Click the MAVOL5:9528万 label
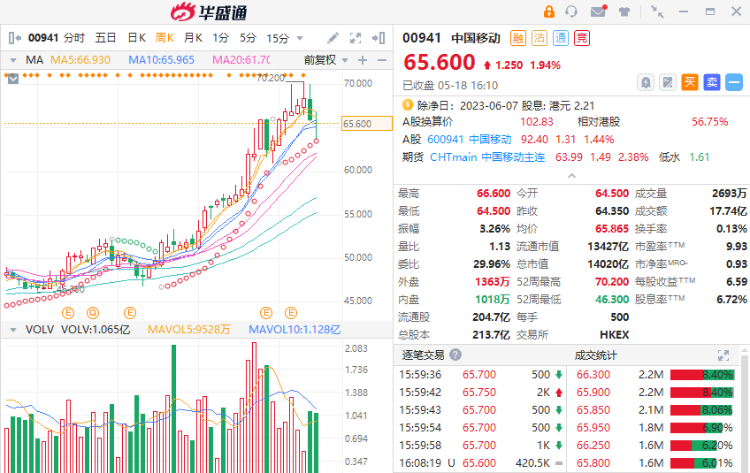This screenshot has height=473, width=750. coord(189,330)
